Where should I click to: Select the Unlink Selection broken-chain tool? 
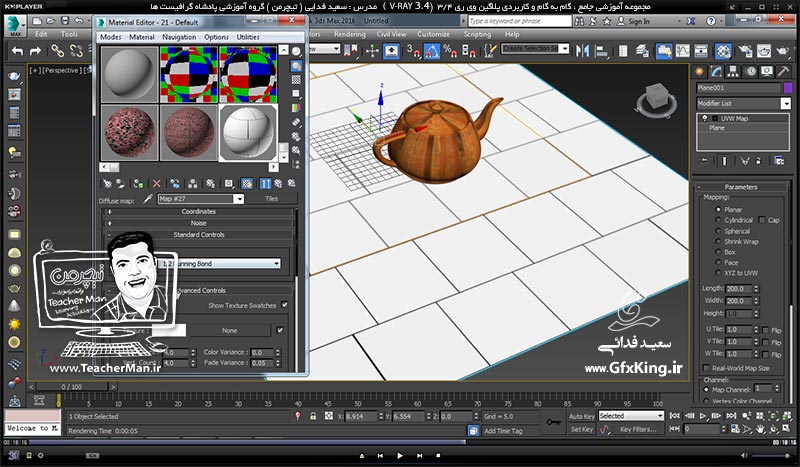click(x=77, y=51)
